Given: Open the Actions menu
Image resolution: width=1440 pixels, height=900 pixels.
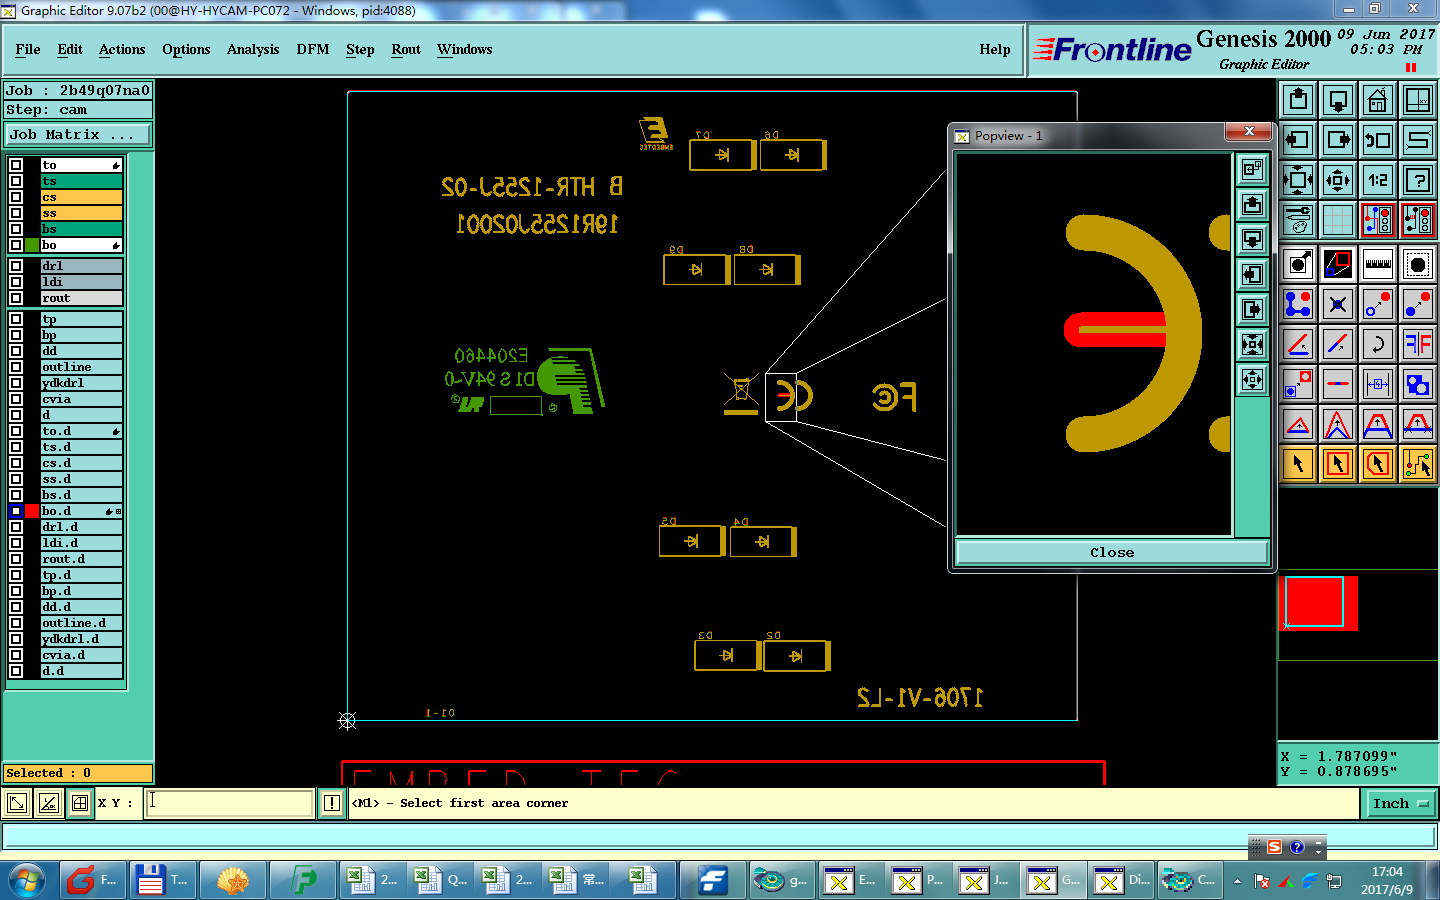Looking at the screenshot, I should (x=122, y=49).
